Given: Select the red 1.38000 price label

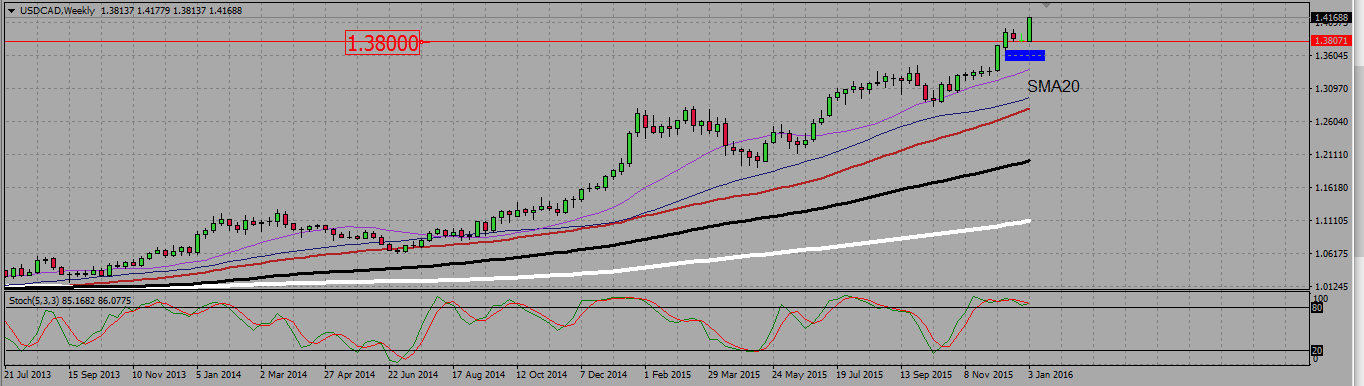Looking at the screenshot, I should [382, 42].
